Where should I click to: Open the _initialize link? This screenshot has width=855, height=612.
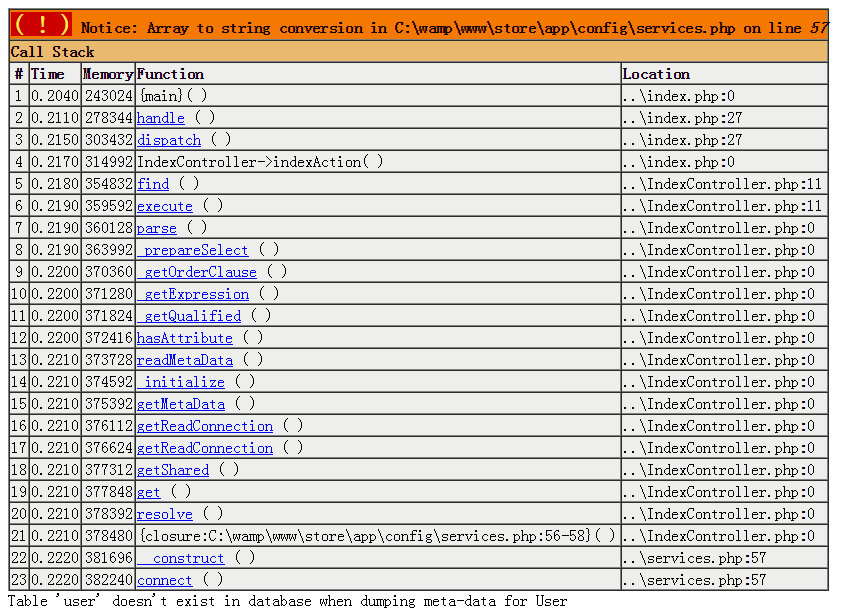[x=180, y=382]
